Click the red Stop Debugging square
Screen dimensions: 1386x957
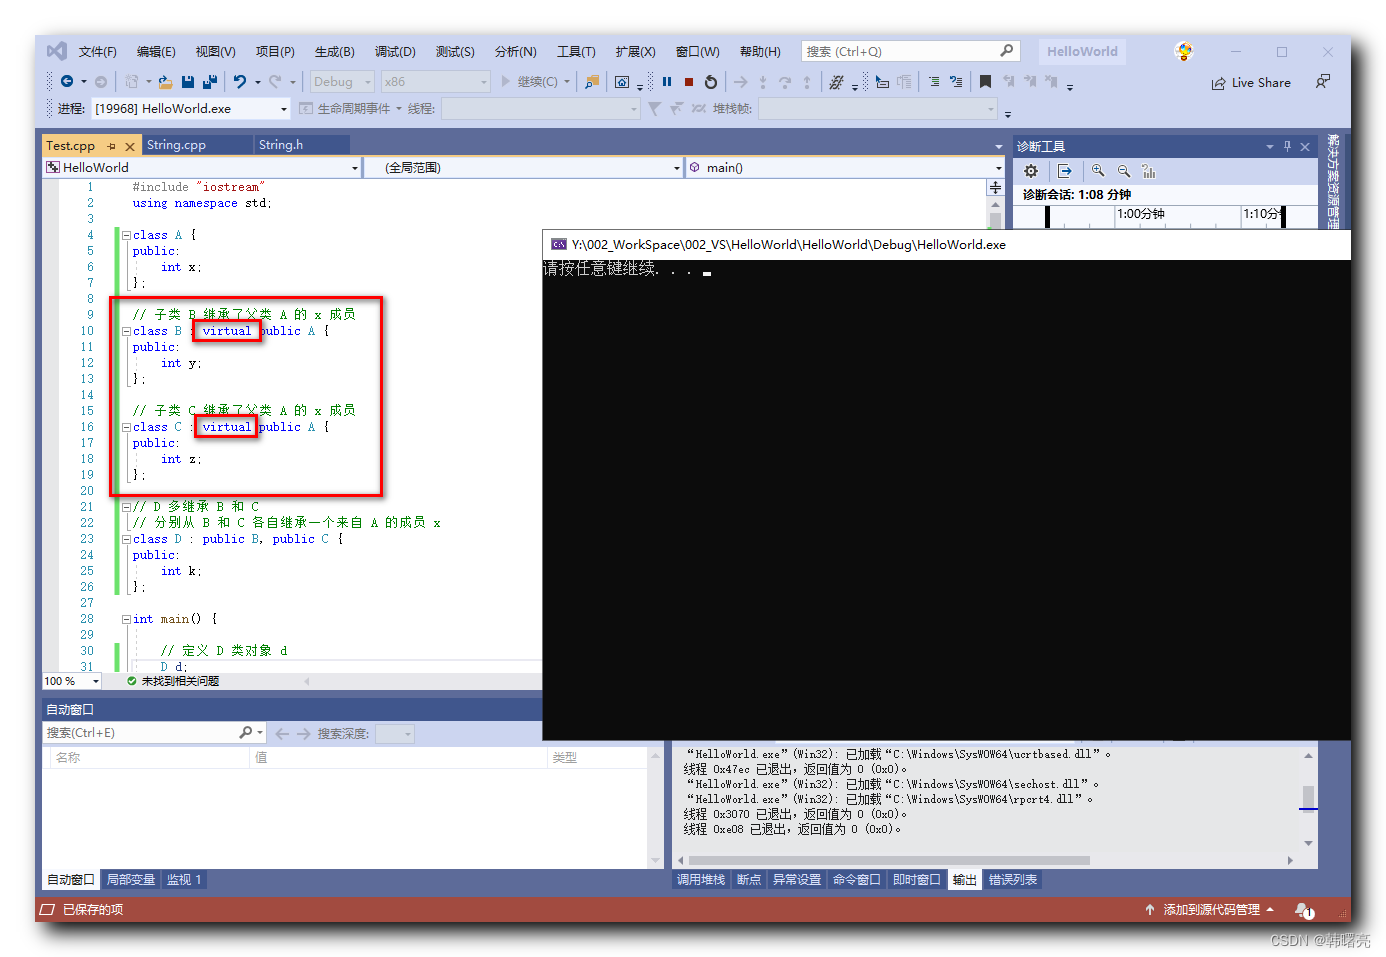coord(689,82)
